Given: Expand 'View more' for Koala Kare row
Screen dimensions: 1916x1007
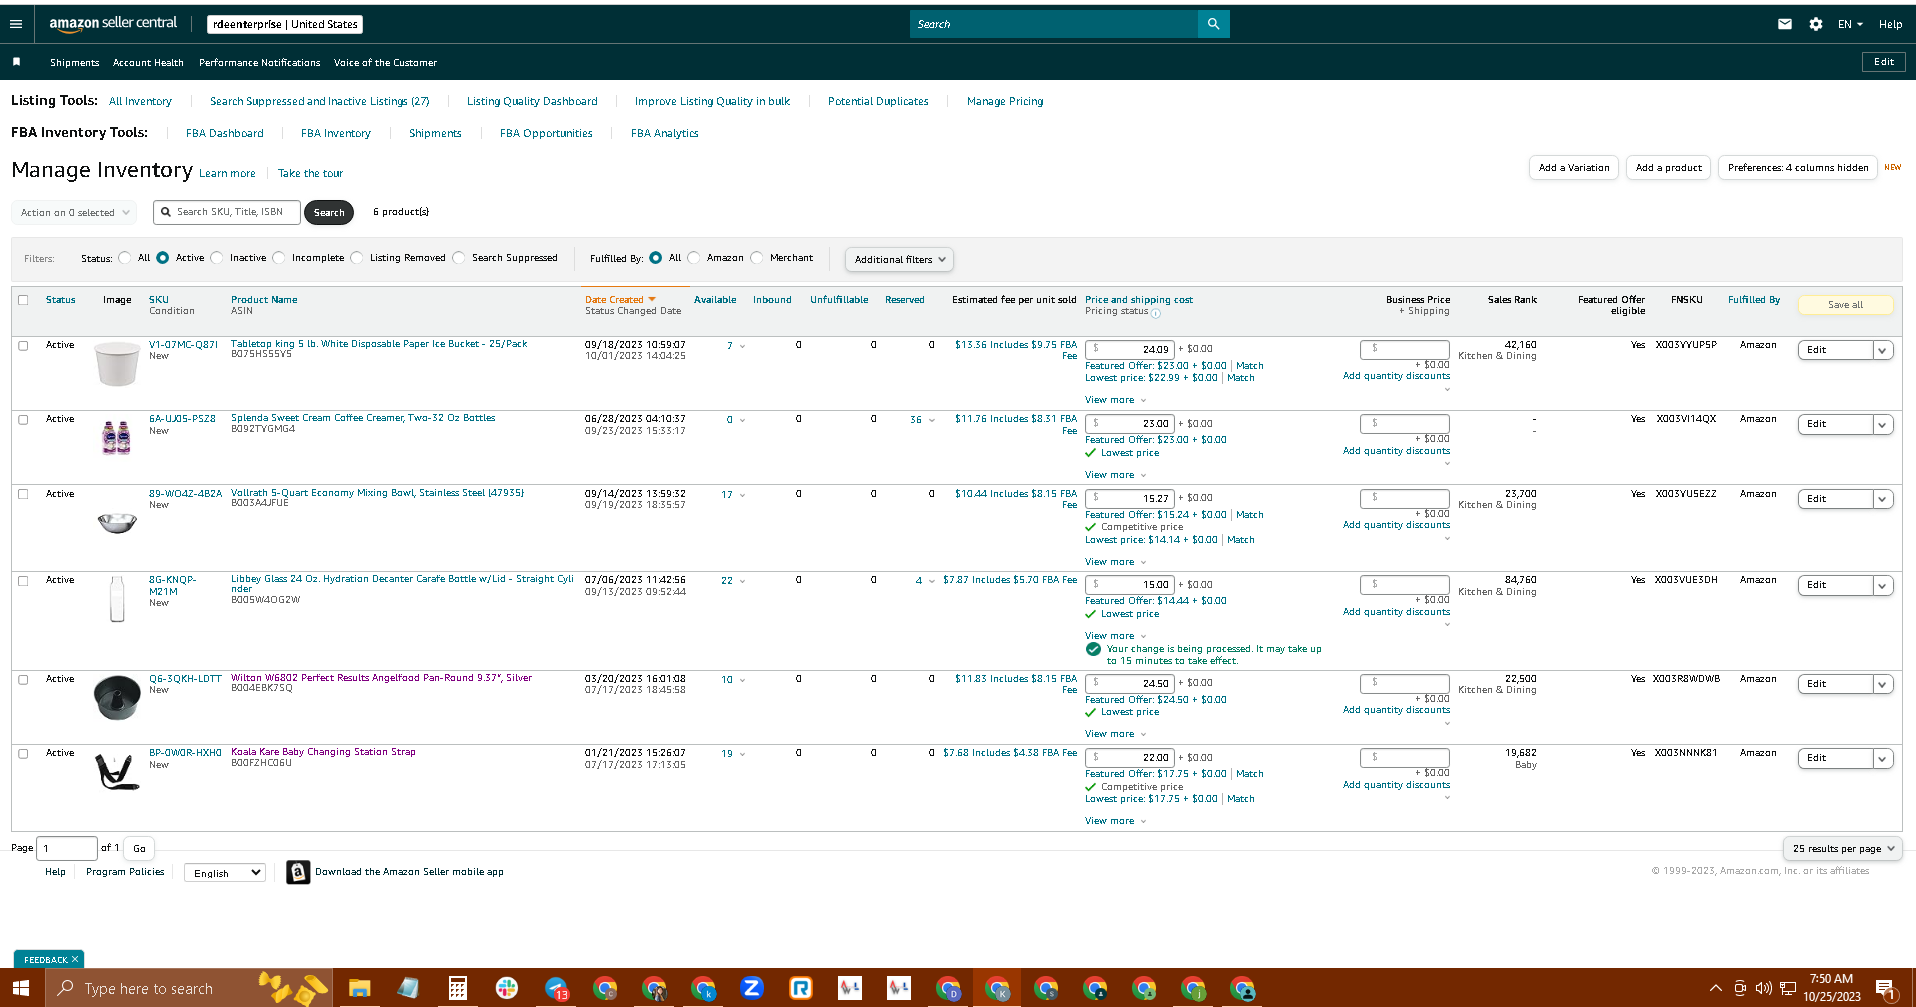Looking at the screenshot, I should (1115, 821).
